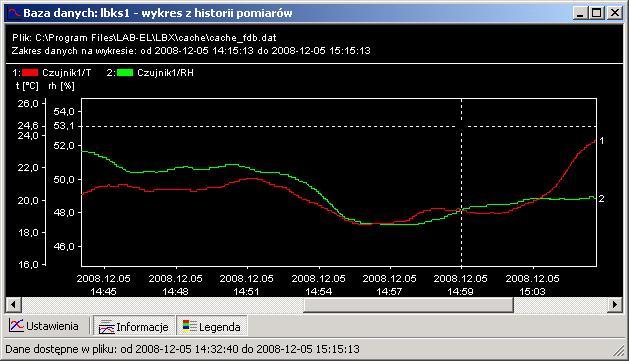Click the chart line icon beside Ustawienia

click(x=16, y=325)
